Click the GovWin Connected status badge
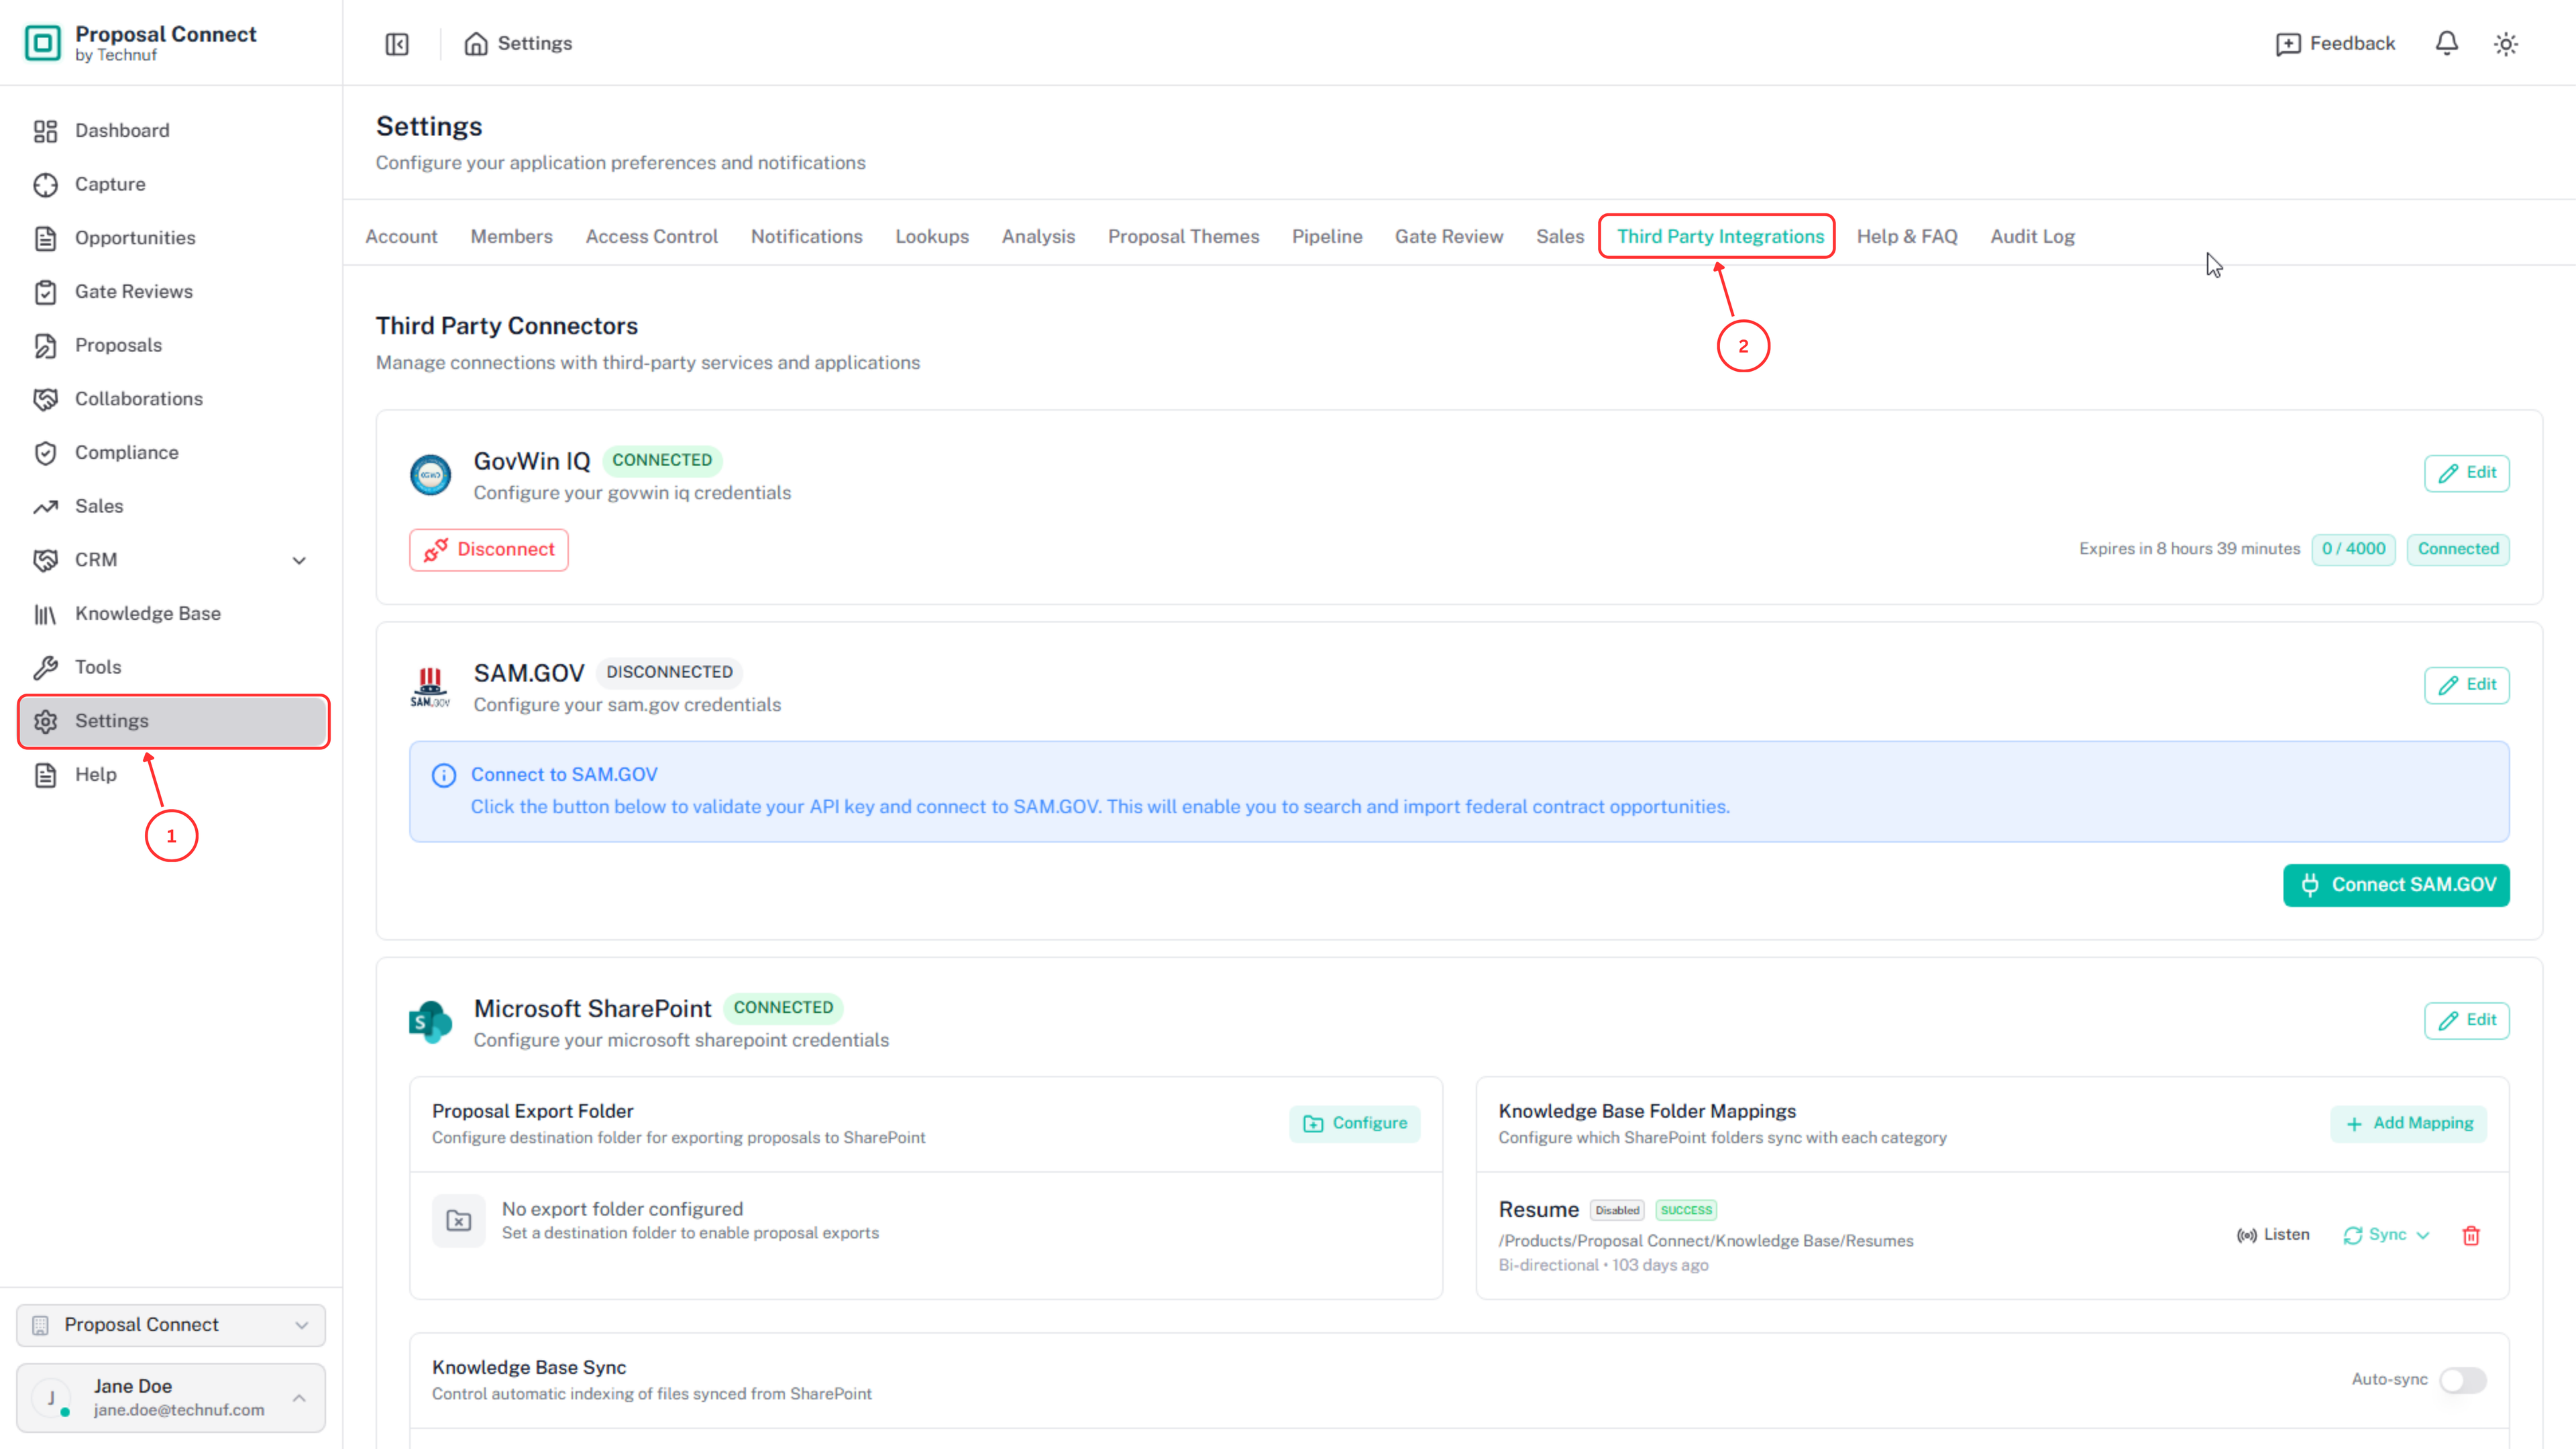Screen dimensions: 2576x1449 (x=2458, y=549)
